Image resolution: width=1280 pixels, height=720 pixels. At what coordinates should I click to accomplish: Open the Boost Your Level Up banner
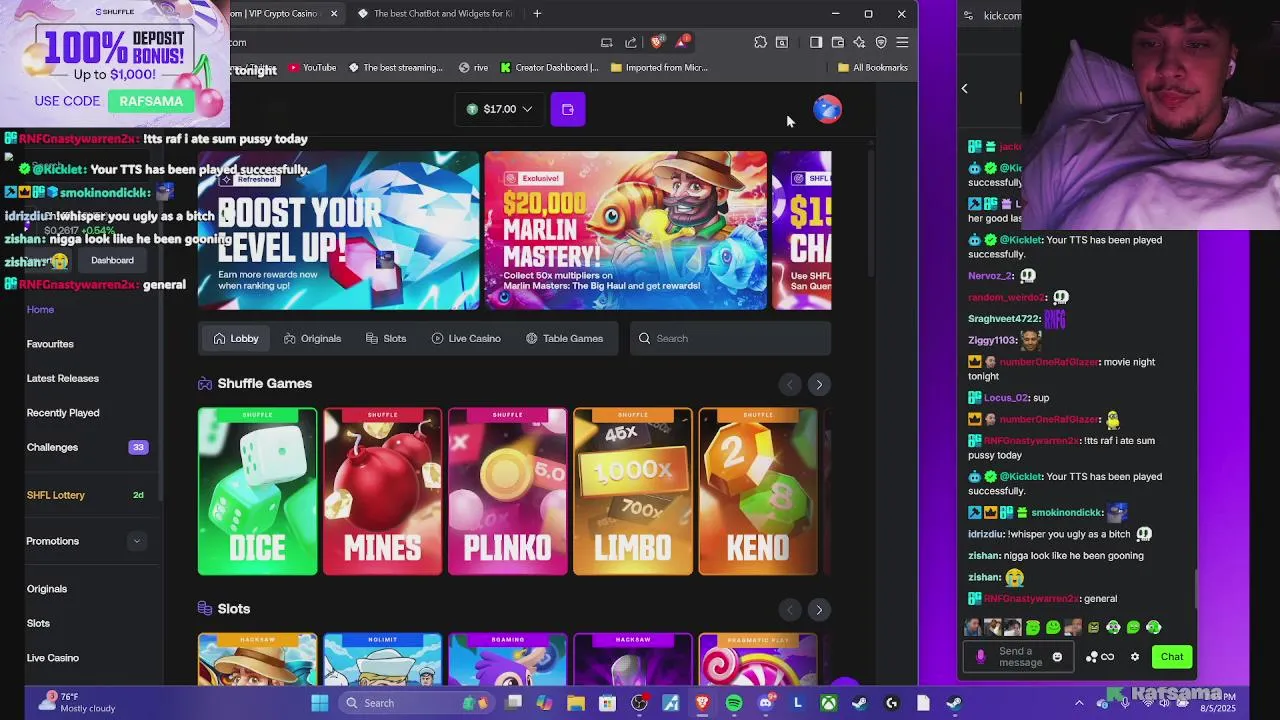[338, 230]
